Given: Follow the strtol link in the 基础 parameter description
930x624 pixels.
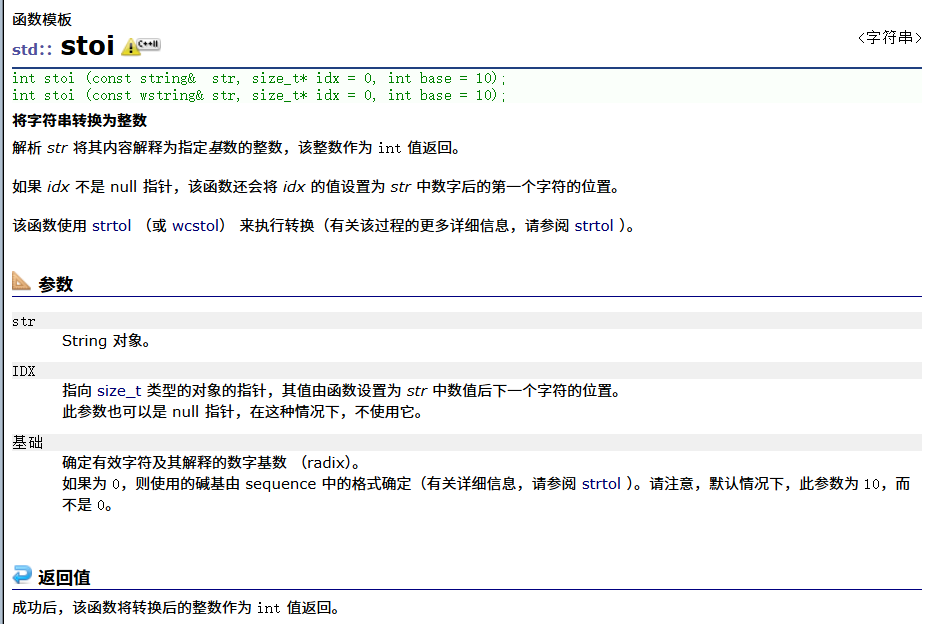Looking at the screenshot, I should tap(601, 484).
